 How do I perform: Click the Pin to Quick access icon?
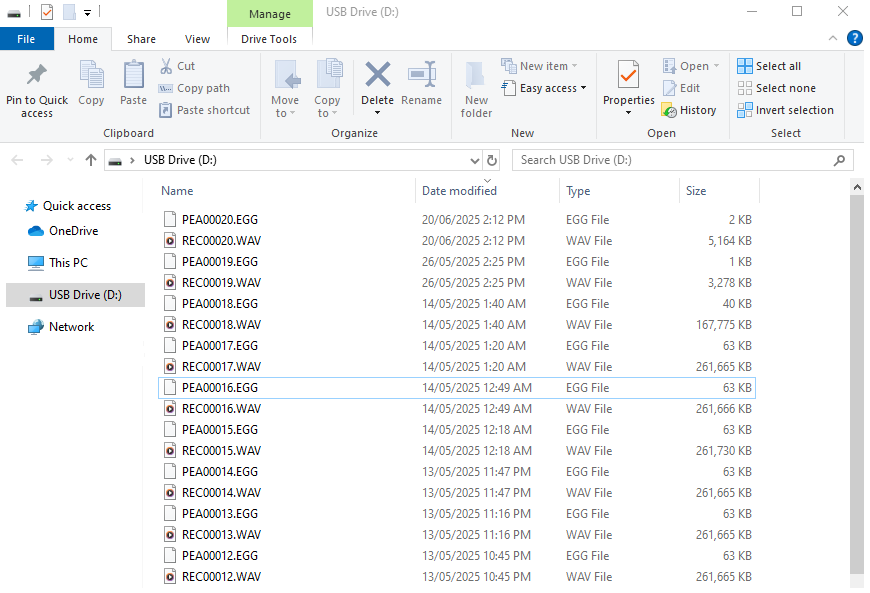point(37,76)
